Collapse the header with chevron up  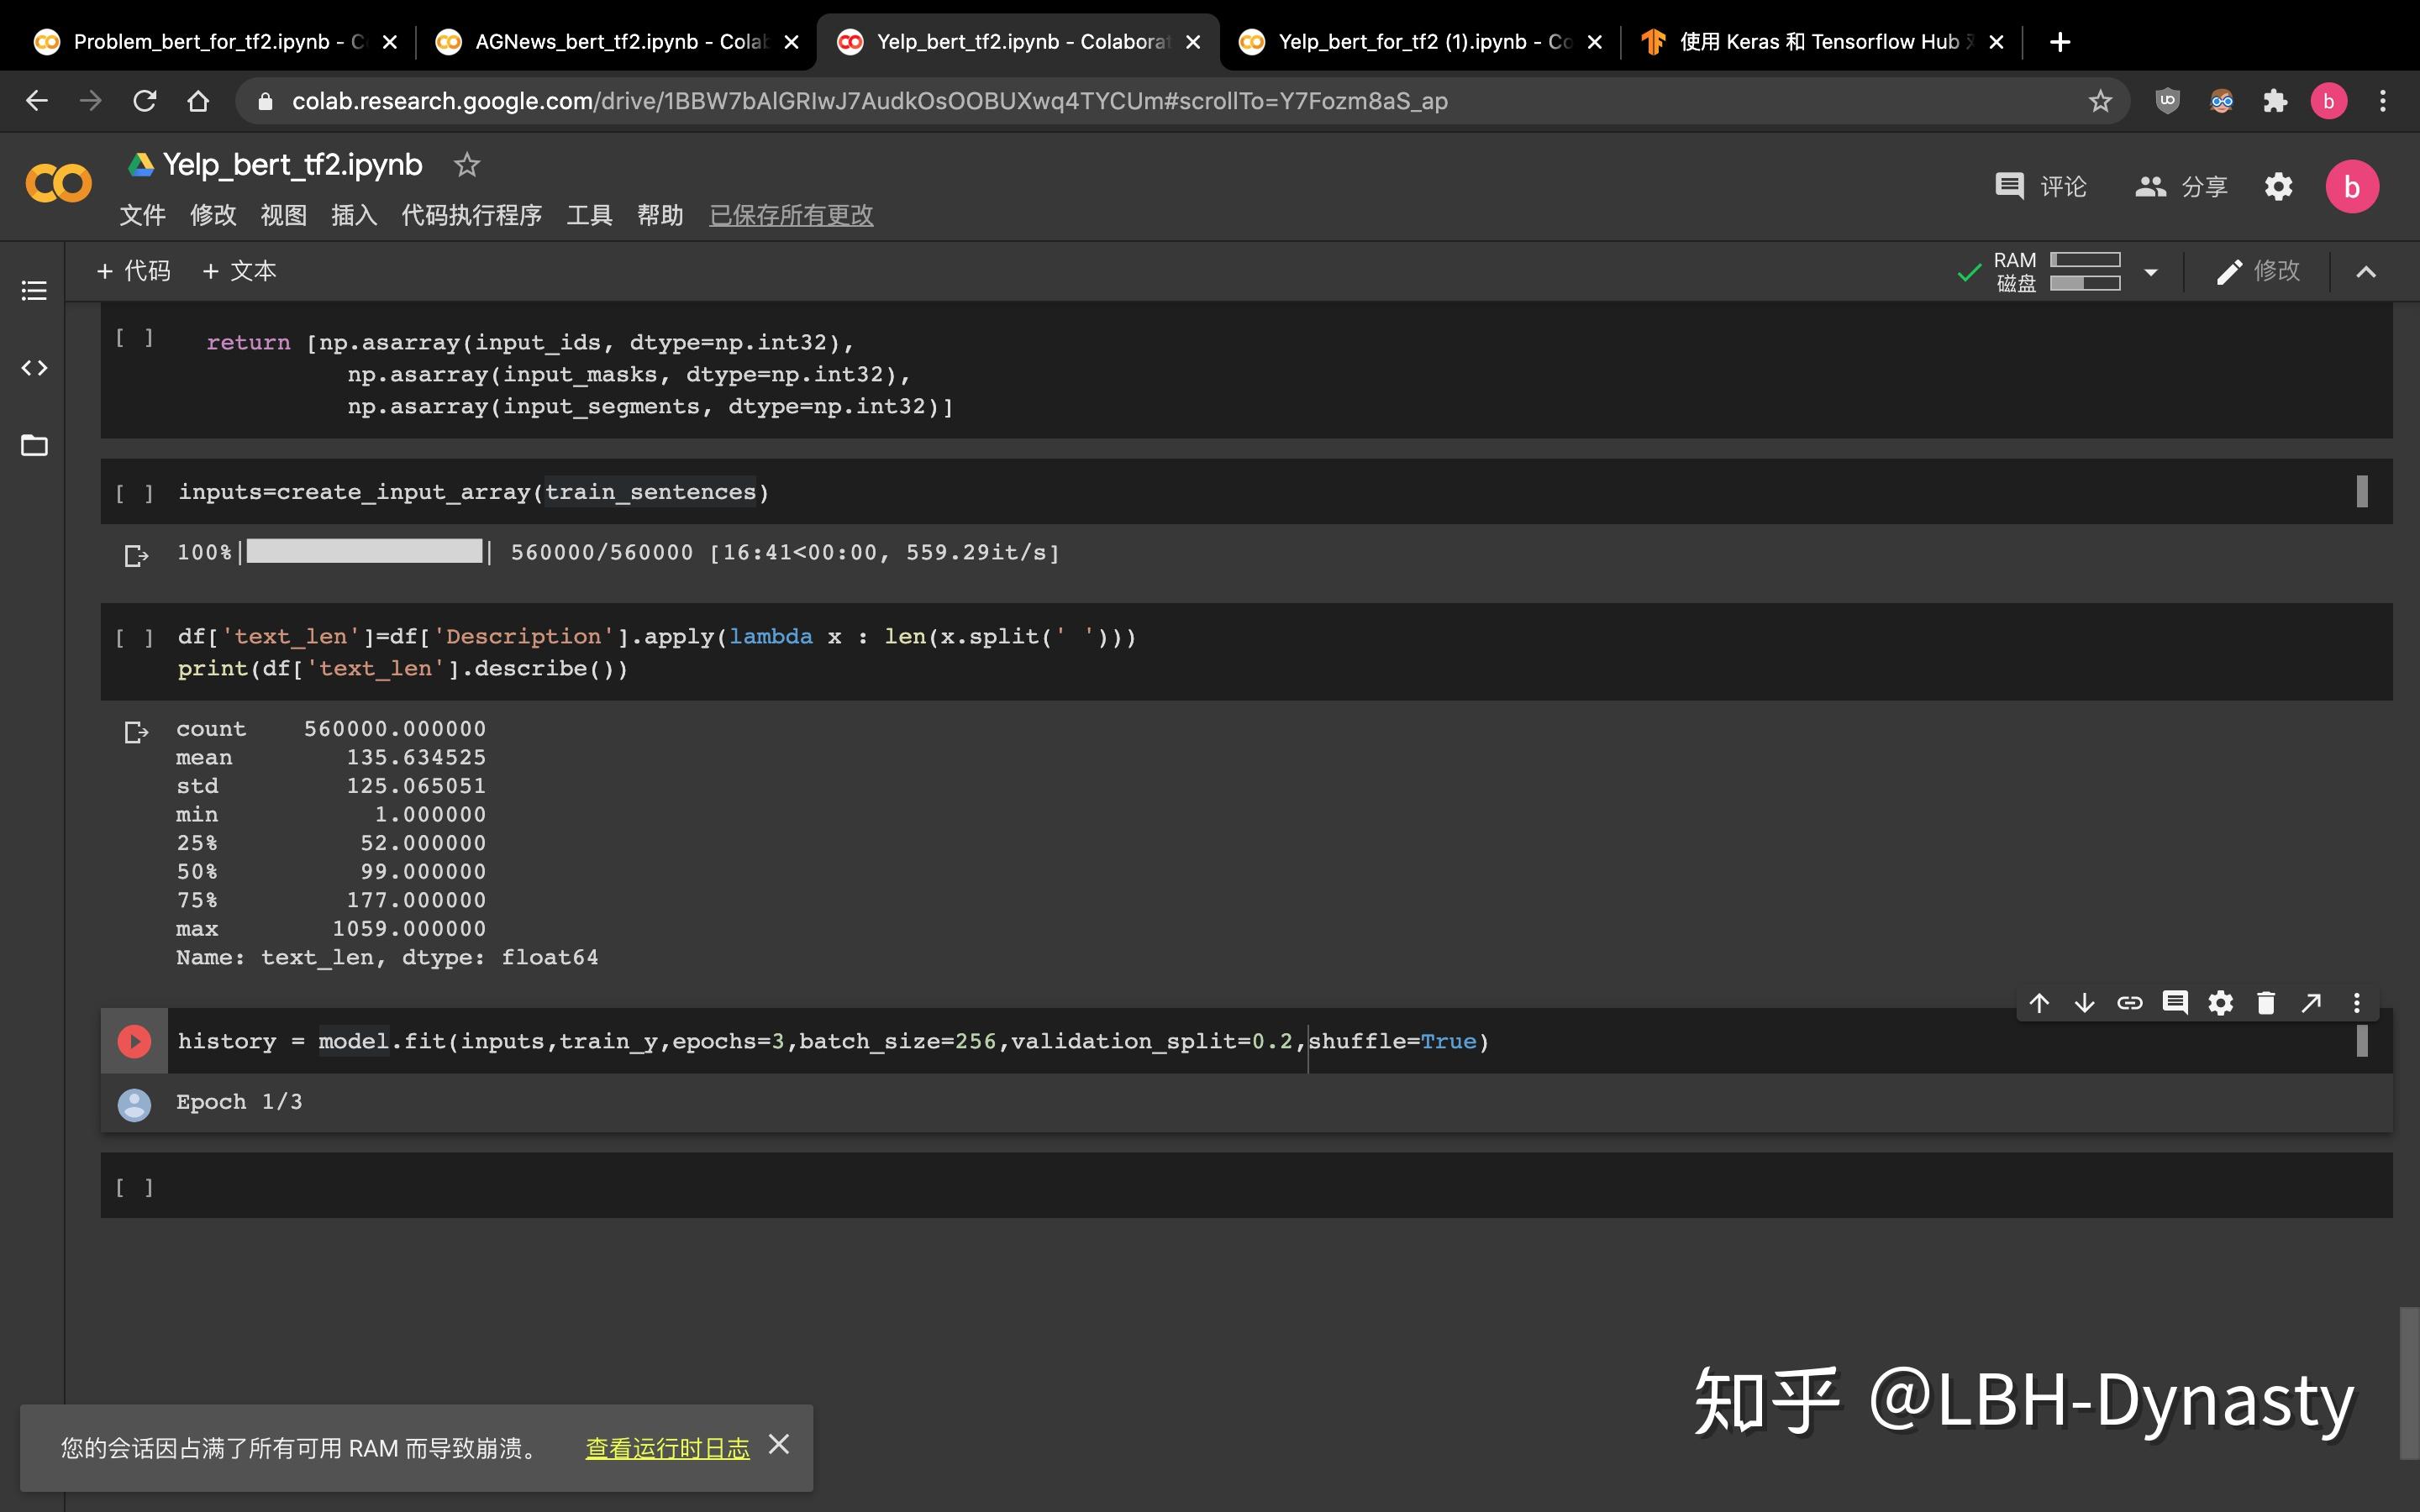[x=2366, y=272]
